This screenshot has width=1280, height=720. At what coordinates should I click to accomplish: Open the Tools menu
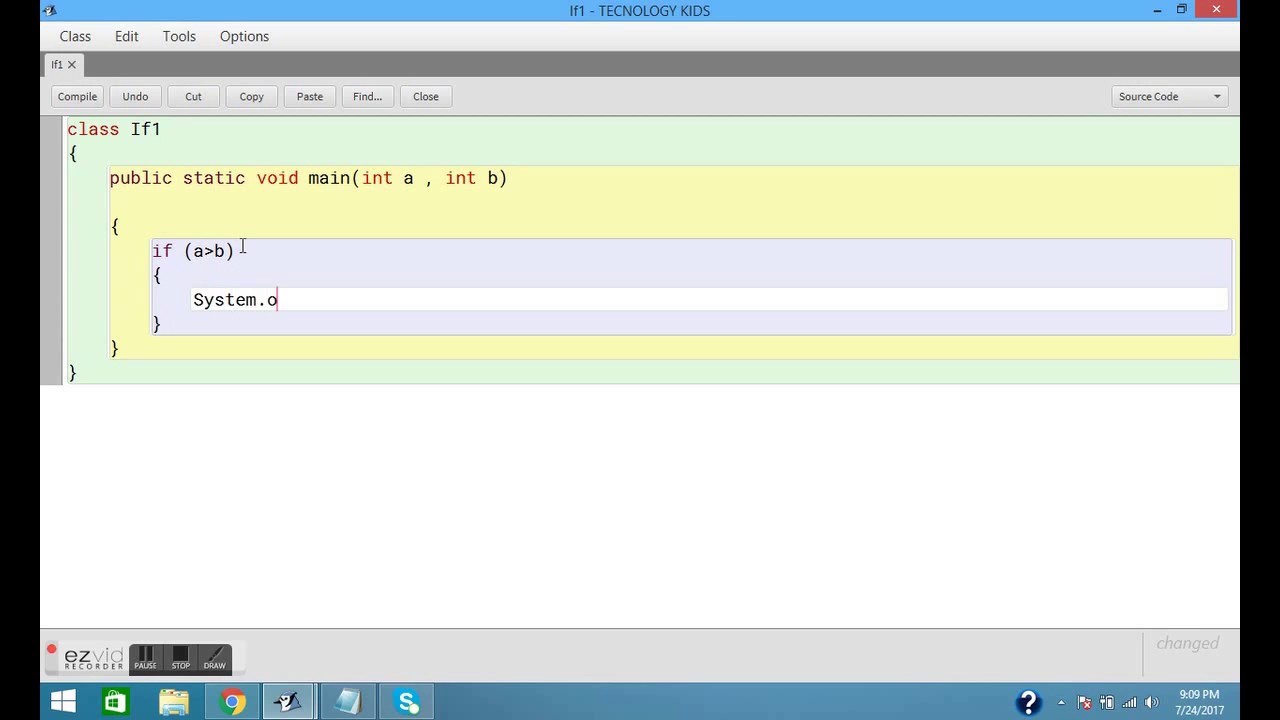[x=179, y=36]
